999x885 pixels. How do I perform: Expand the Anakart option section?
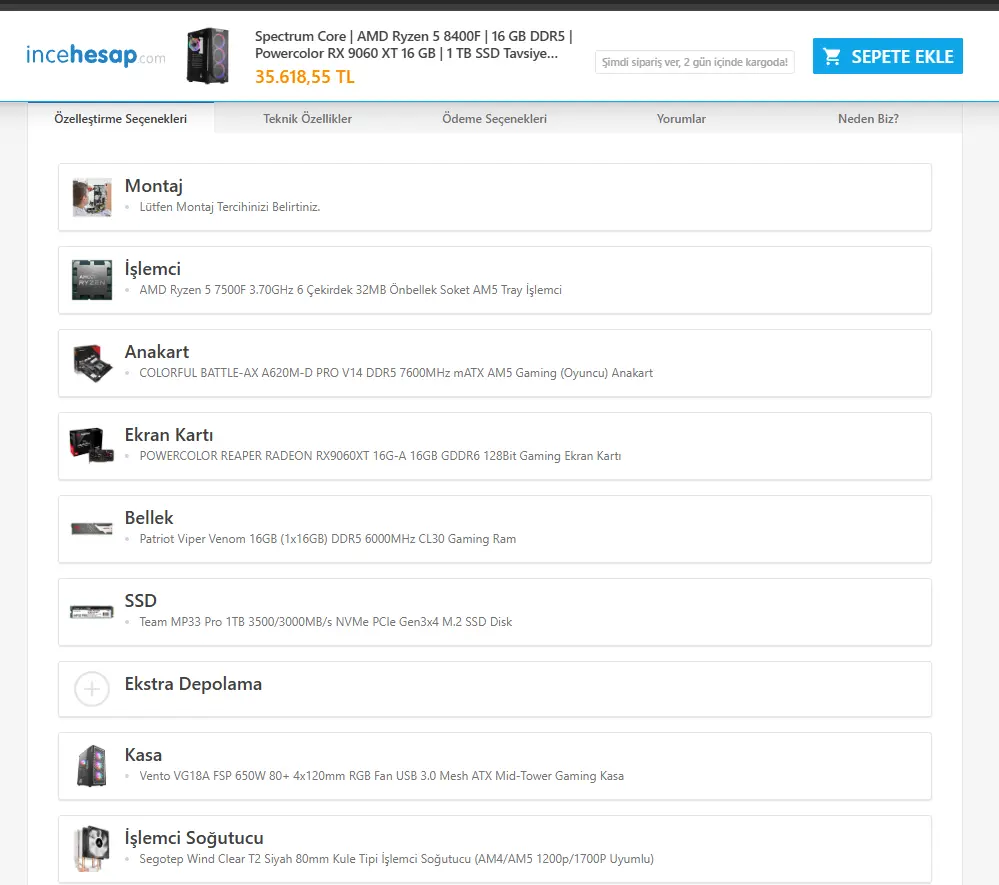[x=494, y=363]
